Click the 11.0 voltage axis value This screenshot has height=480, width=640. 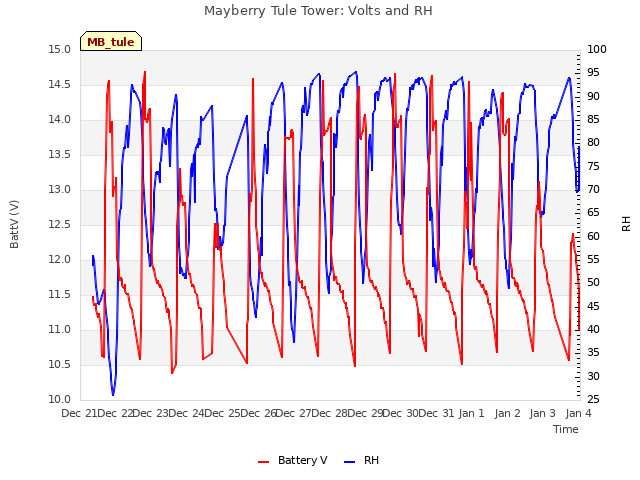[x=60, y=330]
